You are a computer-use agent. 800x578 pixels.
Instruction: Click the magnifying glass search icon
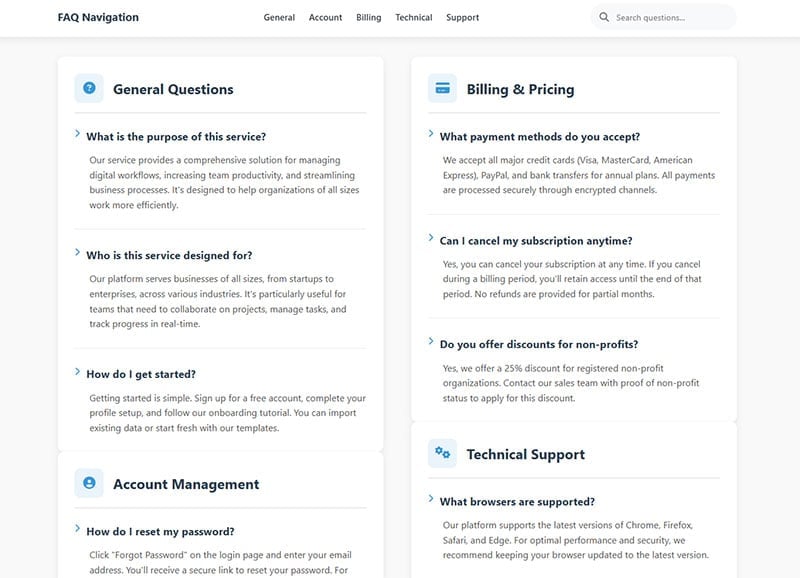(604, 17)
